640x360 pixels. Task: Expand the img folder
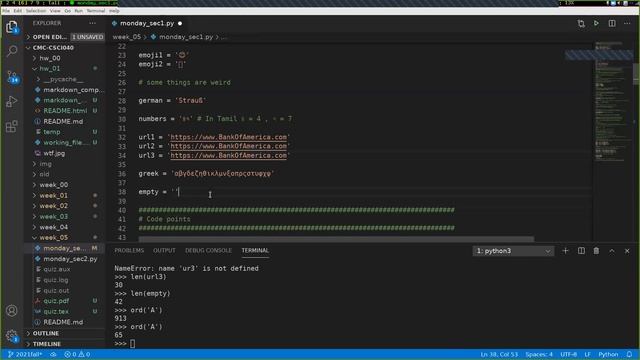tap(65, 164)
